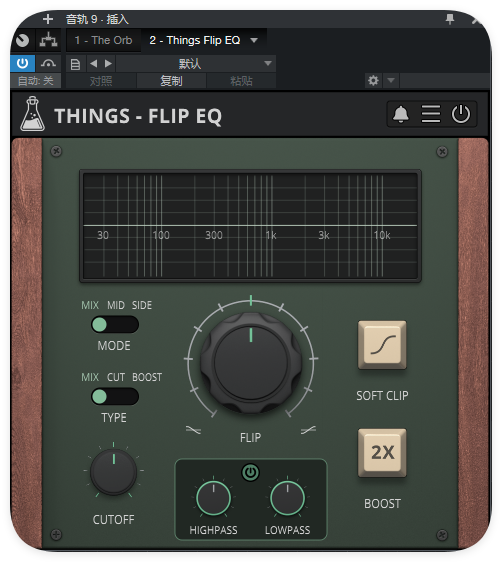Image resolution: width=502 pixels, height=562 pixels.
Task: Enable the 2X BOOST button
Action: click(382, 453)
